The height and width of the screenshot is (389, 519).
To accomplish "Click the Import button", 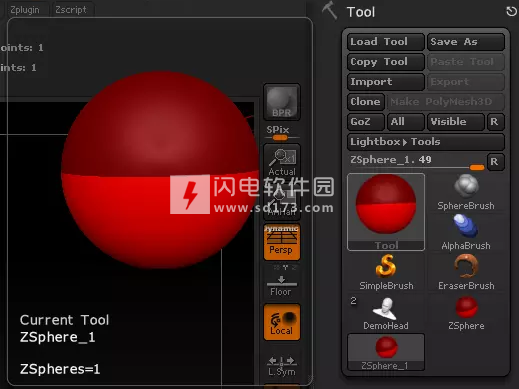I will 386,82.
